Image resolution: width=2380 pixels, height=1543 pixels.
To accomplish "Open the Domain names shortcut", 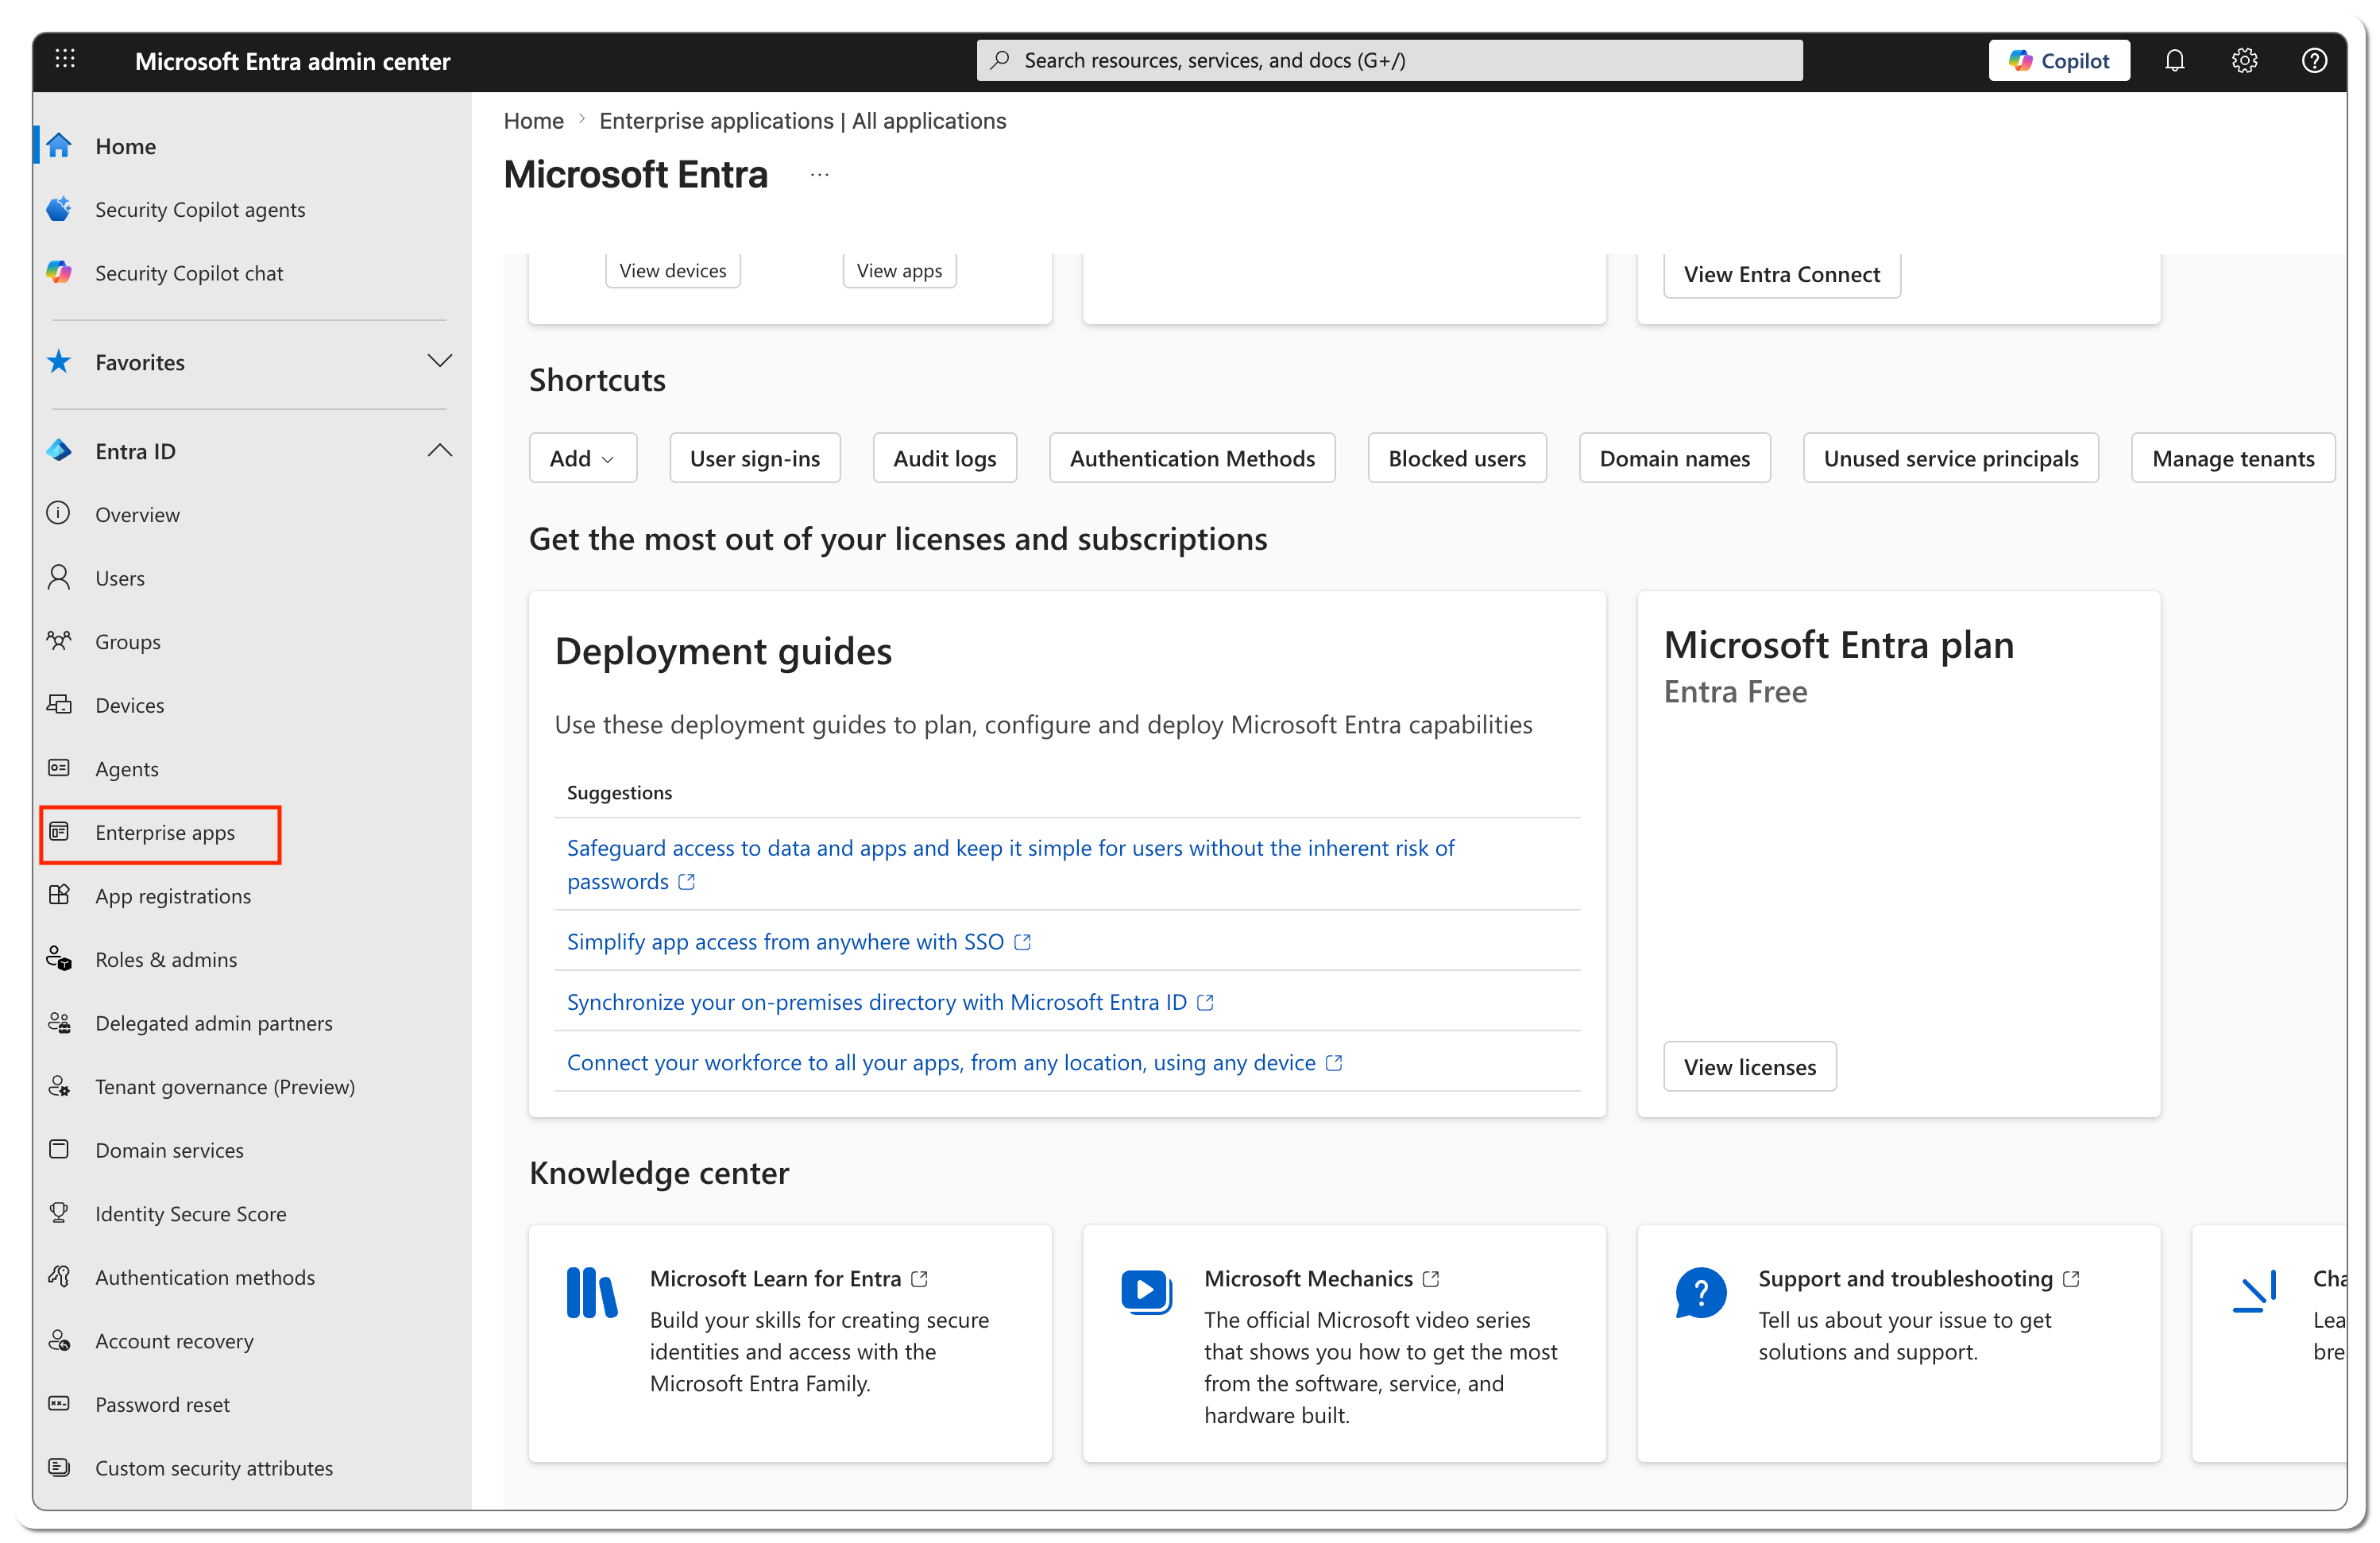I will click(x=1675, y=458).
